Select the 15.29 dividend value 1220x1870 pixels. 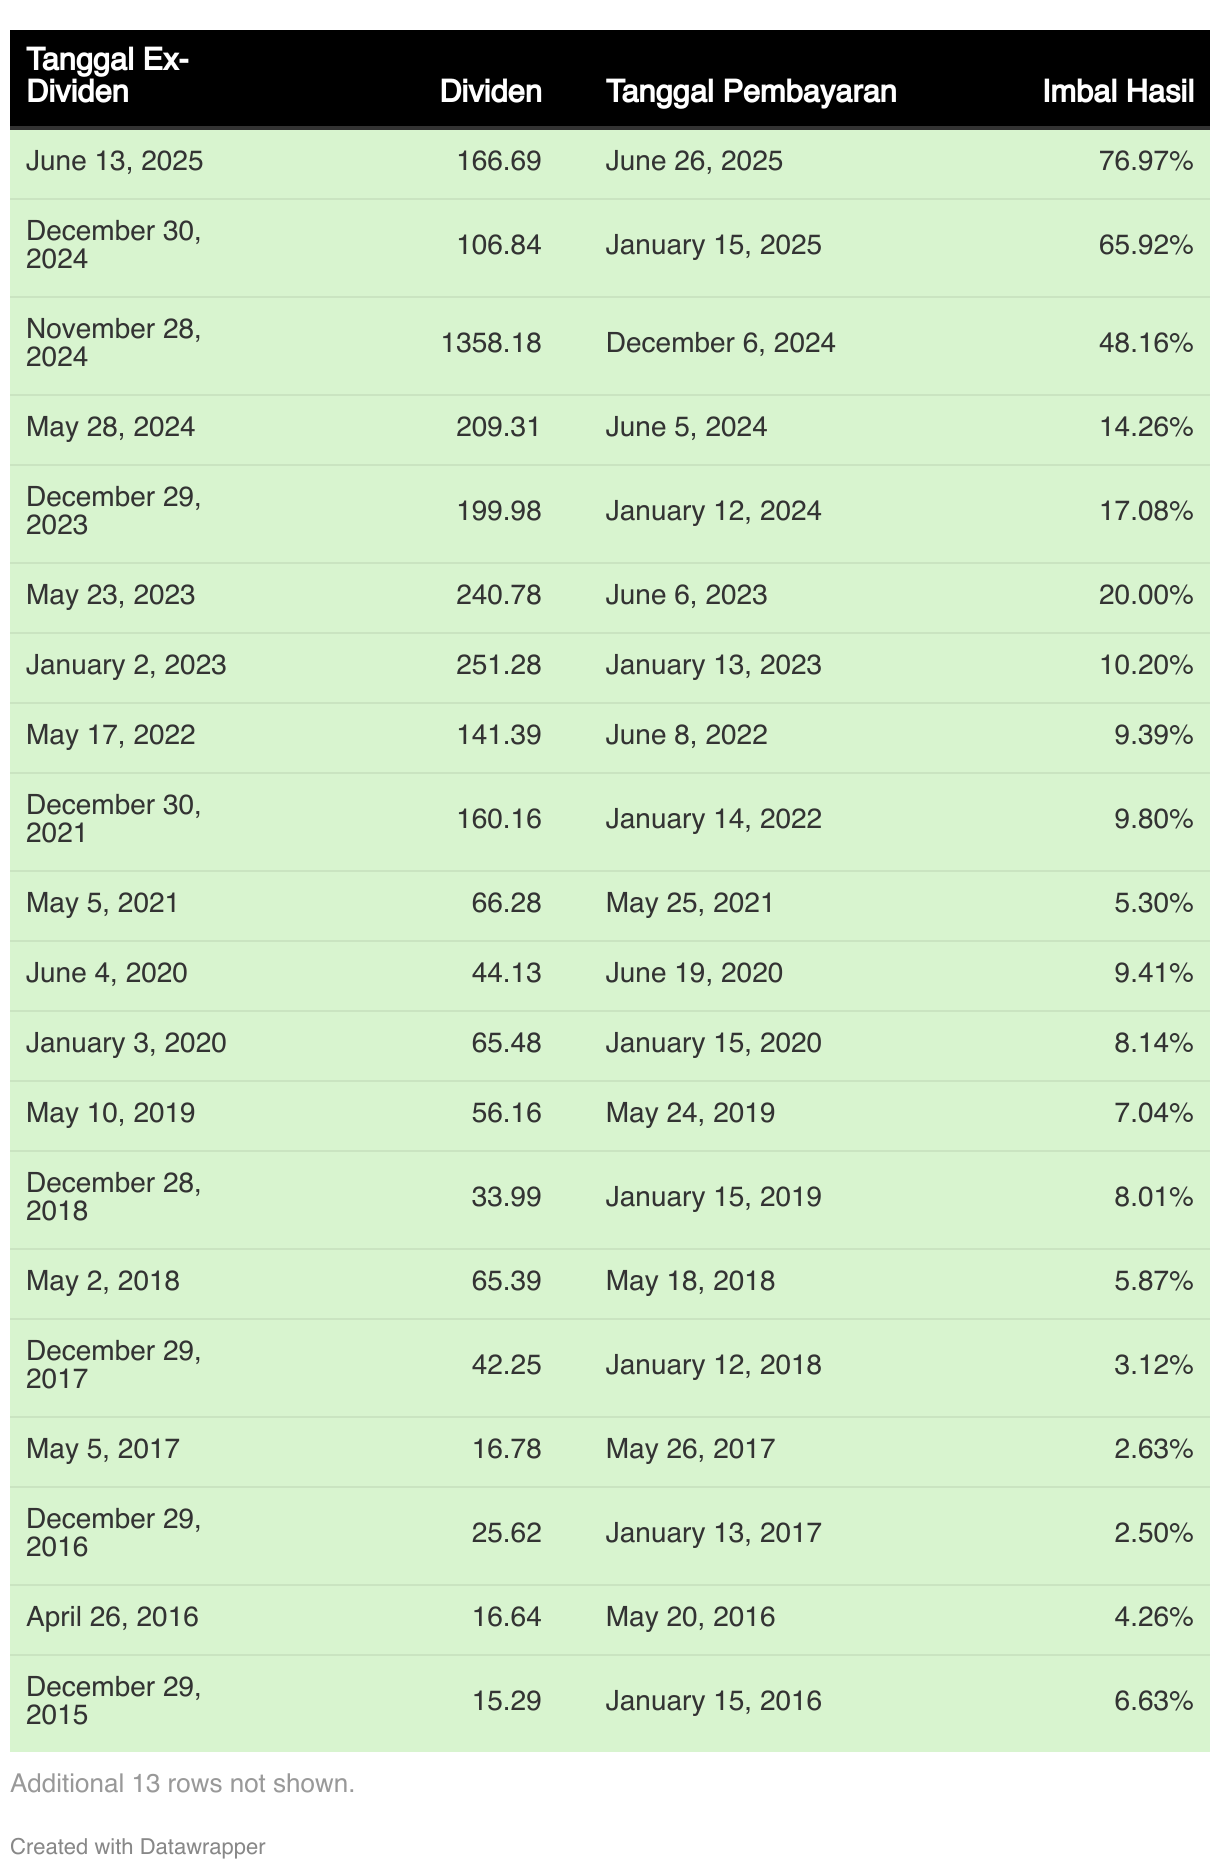506,1701
